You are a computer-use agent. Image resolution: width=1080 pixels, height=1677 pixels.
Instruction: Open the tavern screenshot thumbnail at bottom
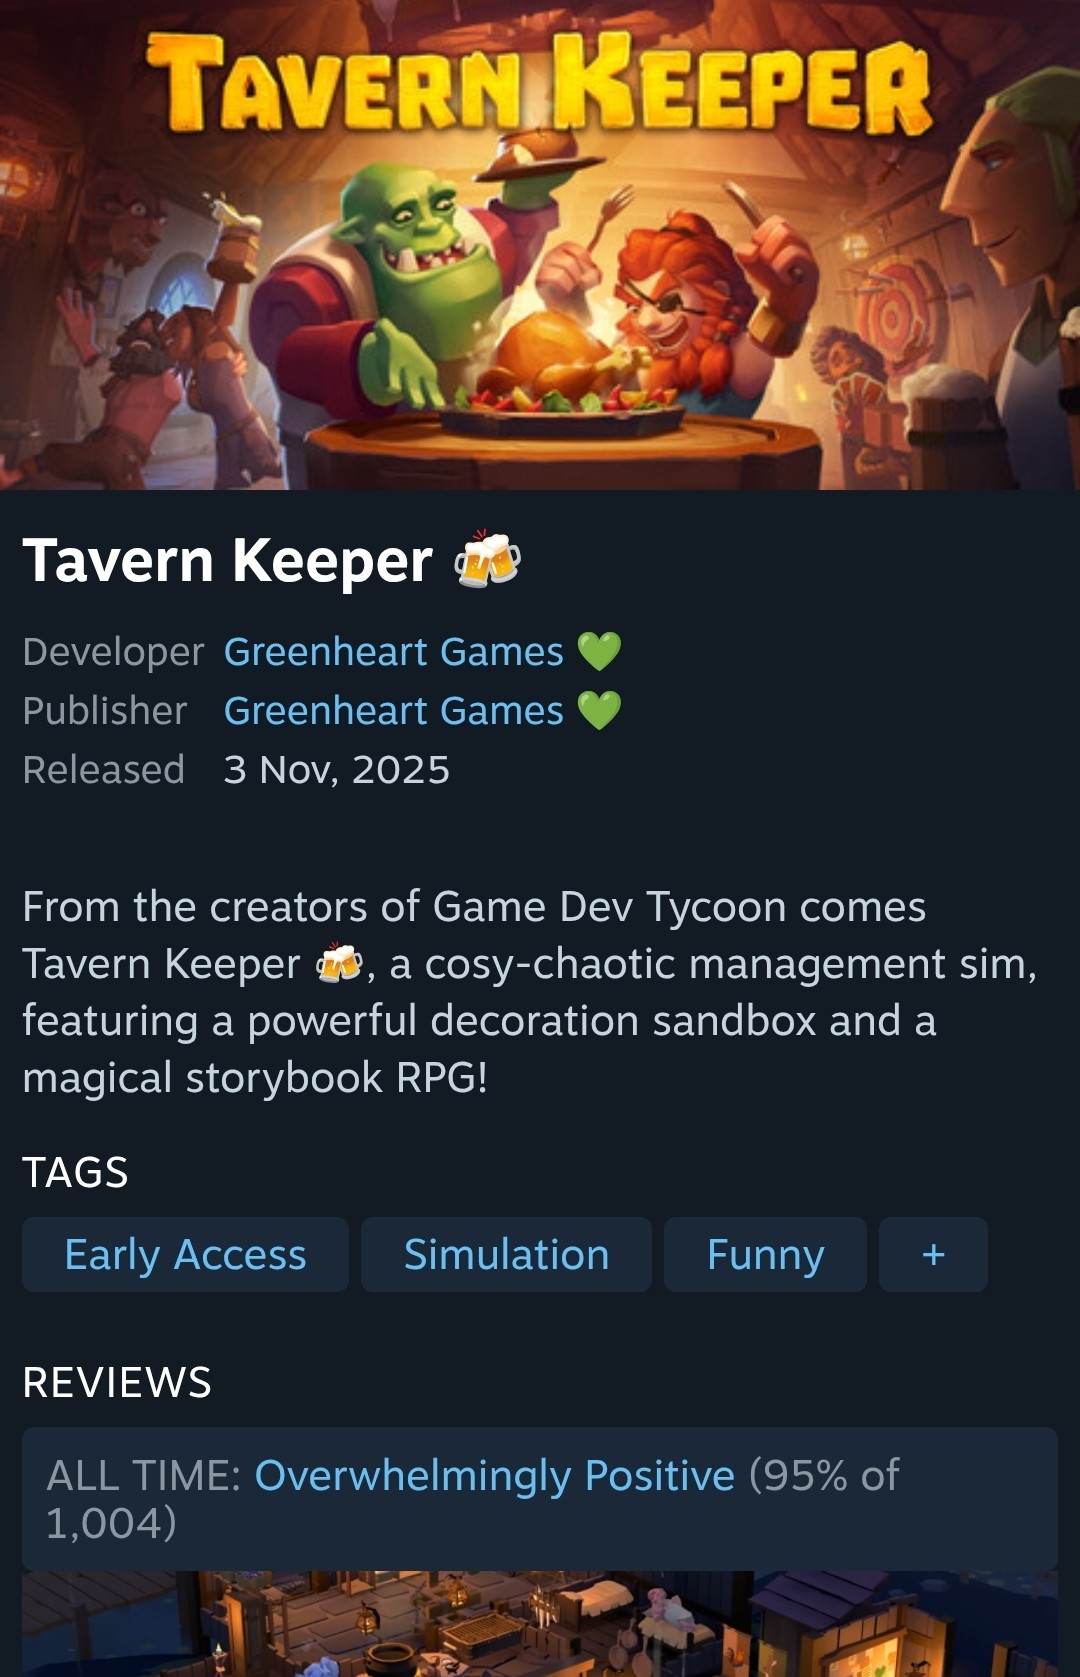(540, 1624)
